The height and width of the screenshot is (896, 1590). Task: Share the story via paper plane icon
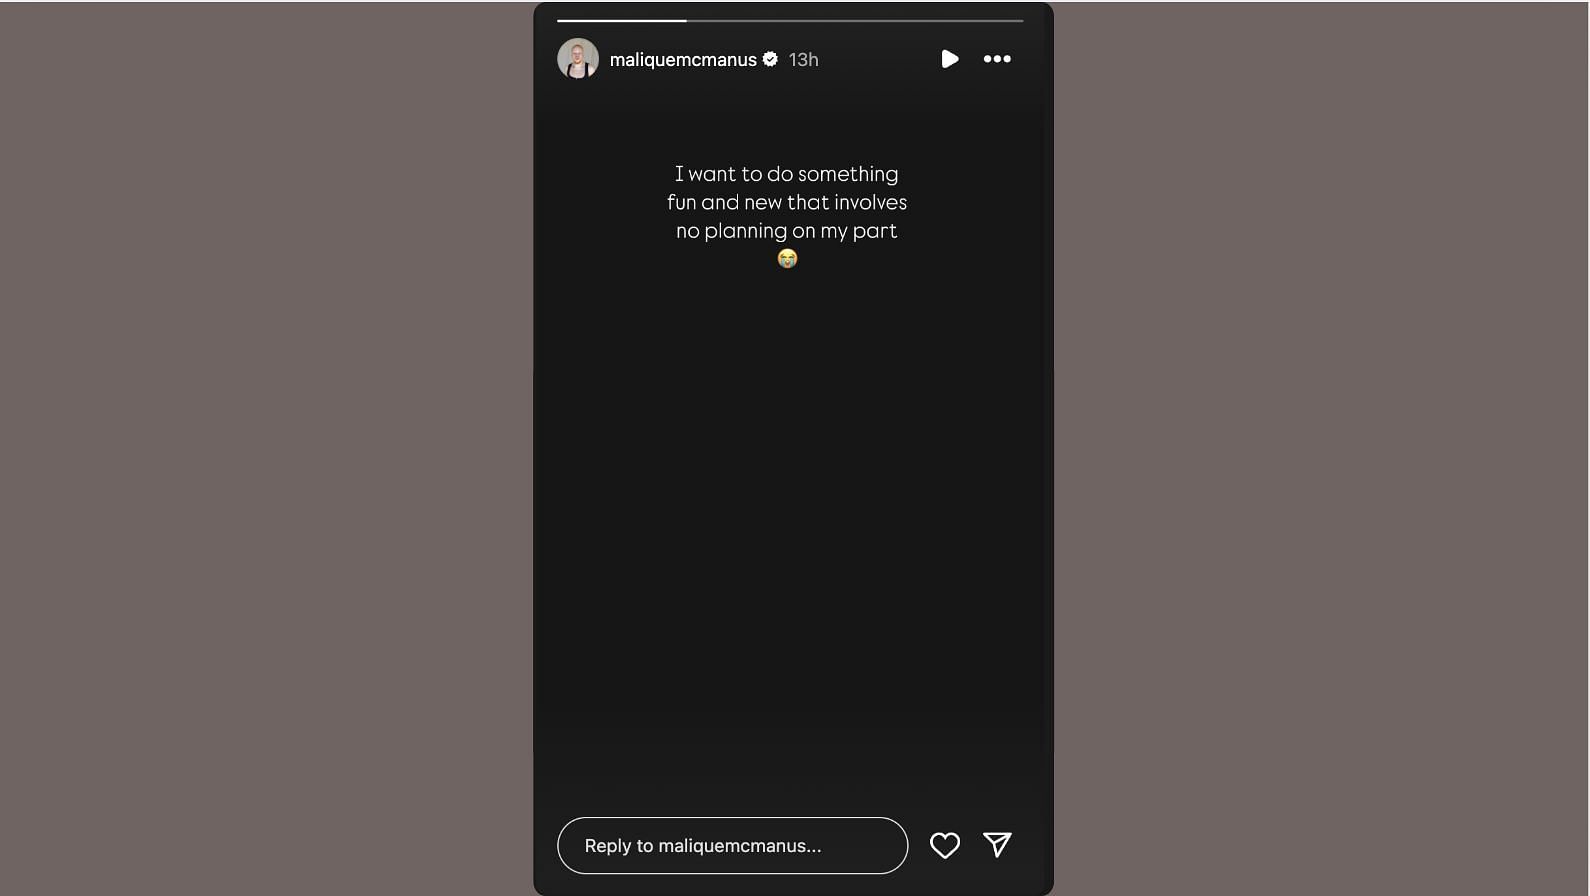[997, 845]
